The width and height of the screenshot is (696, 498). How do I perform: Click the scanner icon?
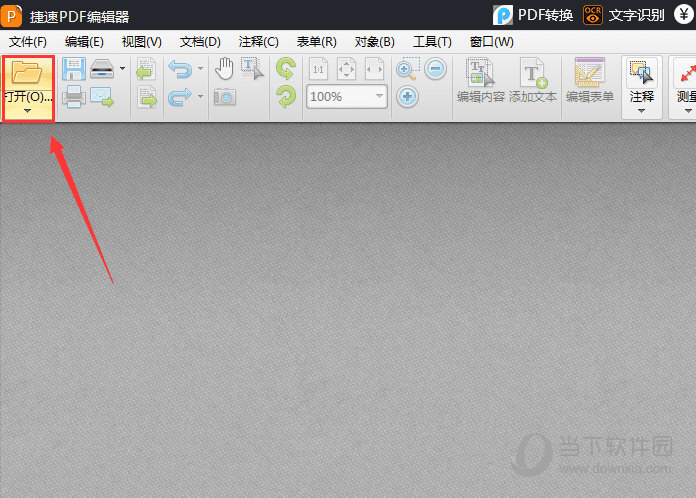pos(103,69)
